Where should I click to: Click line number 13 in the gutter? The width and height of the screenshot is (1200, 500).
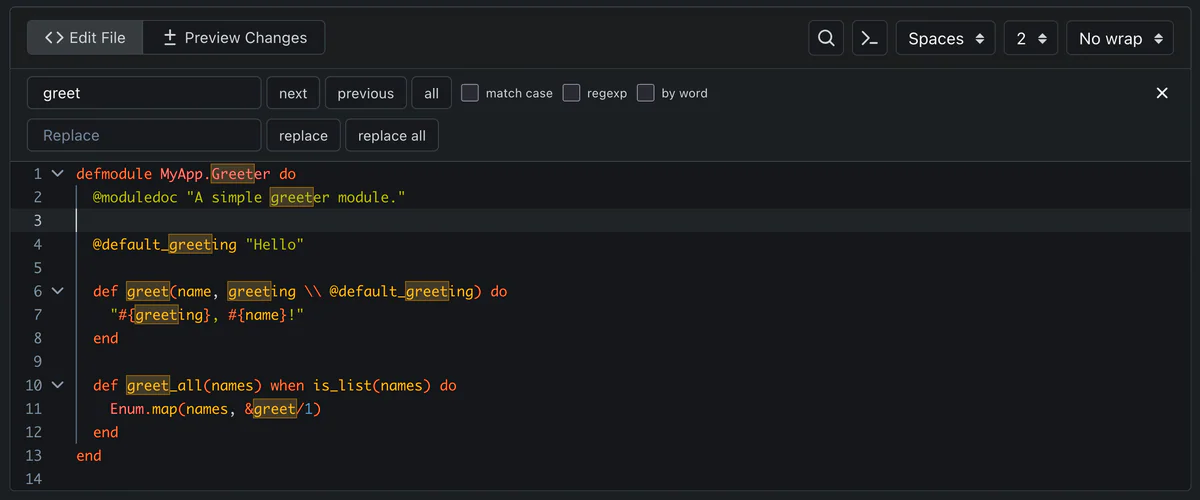34,455
